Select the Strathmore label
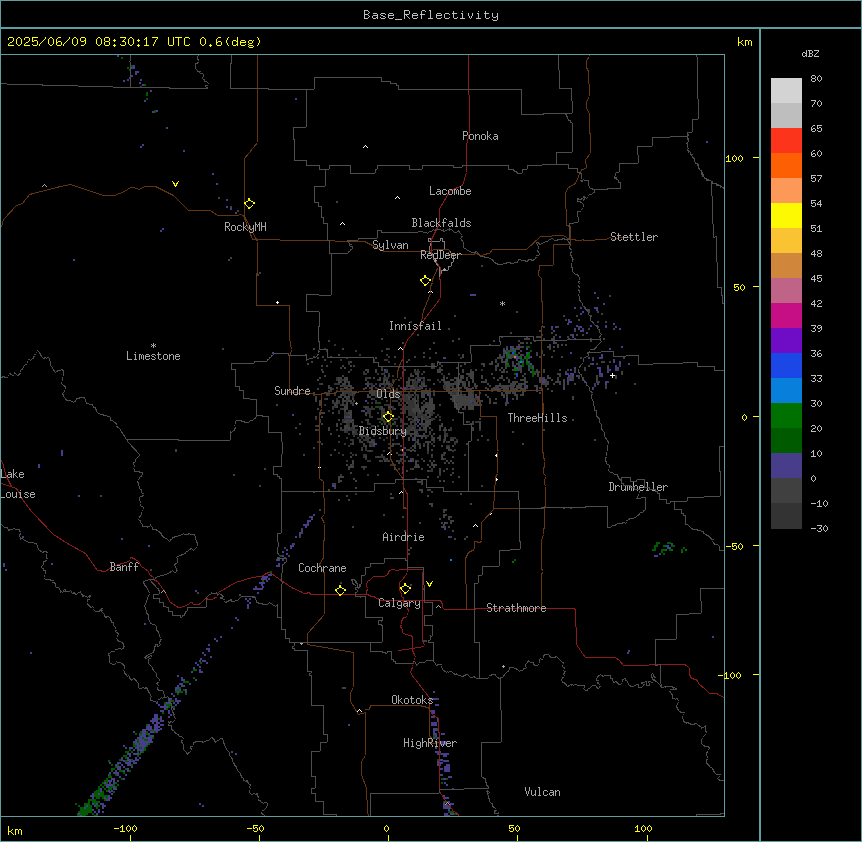 click(x=516, y=608)
